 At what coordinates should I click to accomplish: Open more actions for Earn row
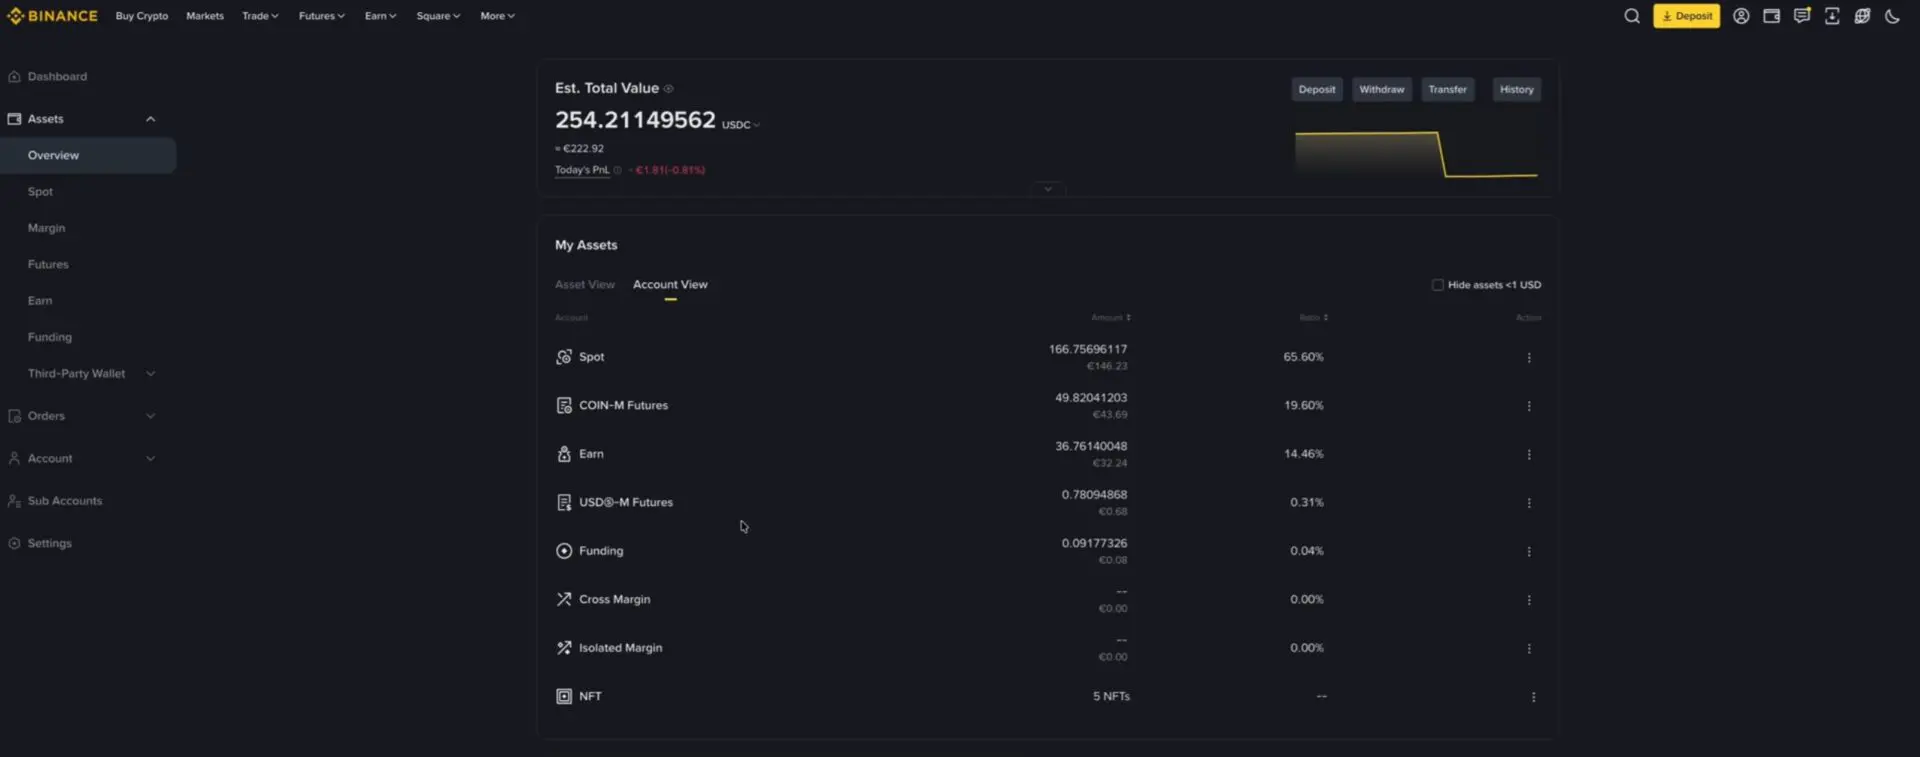point(1529,455)
